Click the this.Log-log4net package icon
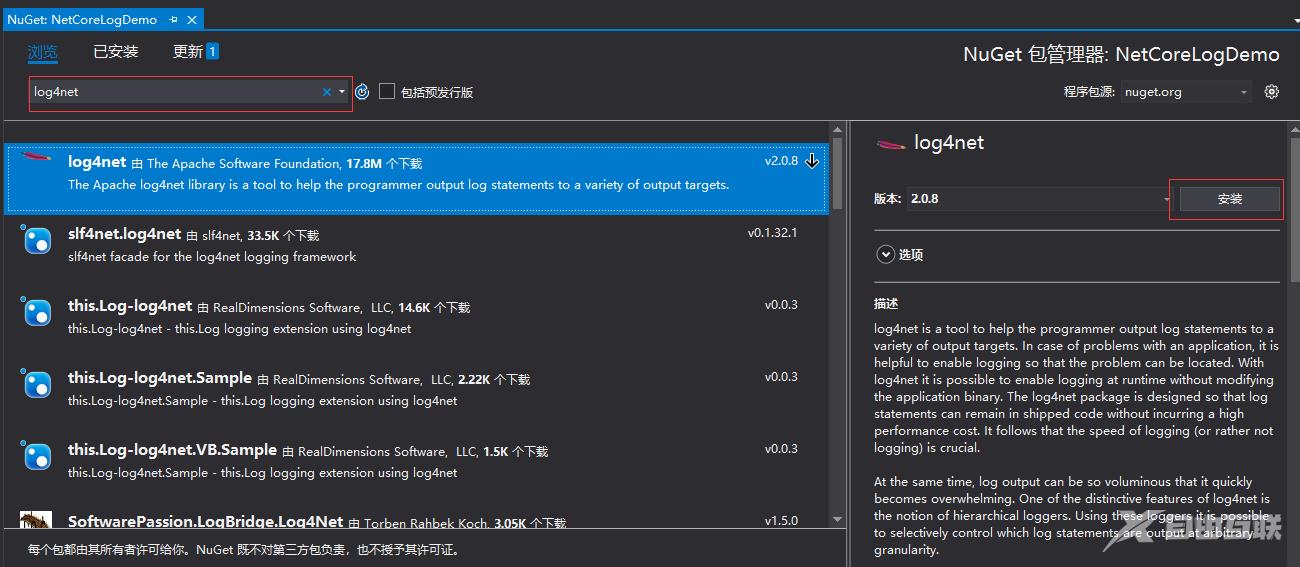This screenshot has height=567, width=1300. coord(37,313)
